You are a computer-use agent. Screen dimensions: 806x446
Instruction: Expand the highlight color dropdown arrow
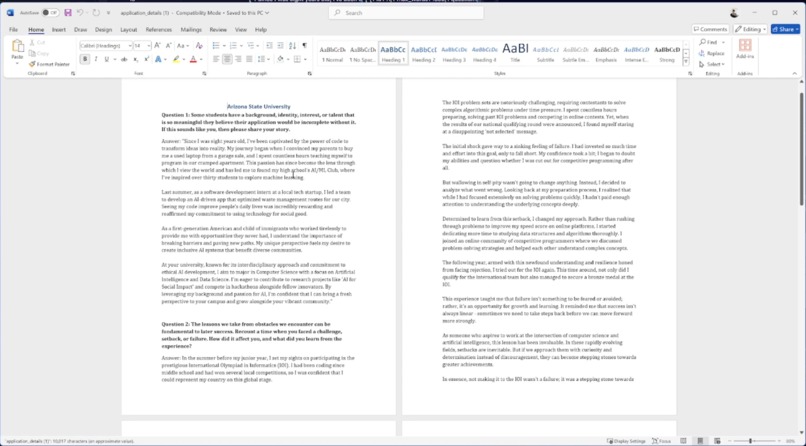click(185, 60)
